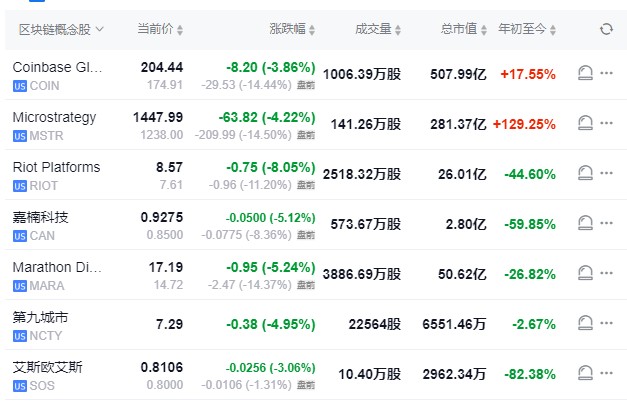The height and width of the screenshot is (406, 627).
Task: Click volume 22564股
Action: [x=375, y=324]
